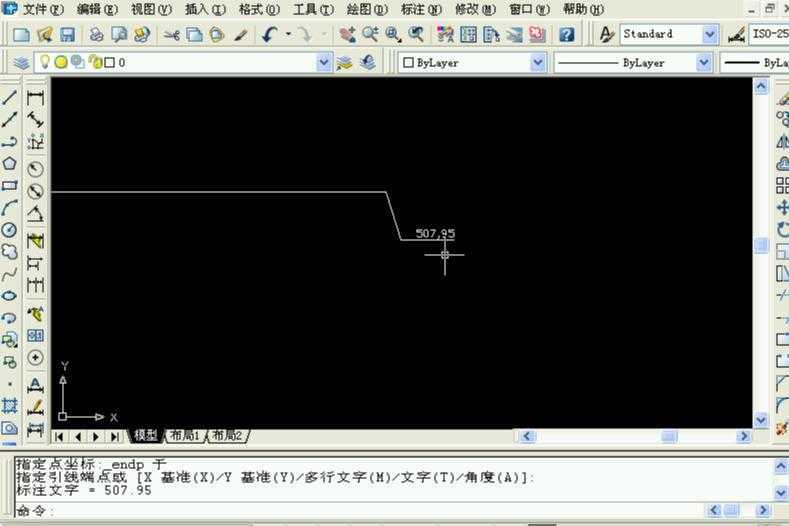Select the Ellipse draw tool
The width and height of the screenshot is (789, 526).
[x=10, y=296]
